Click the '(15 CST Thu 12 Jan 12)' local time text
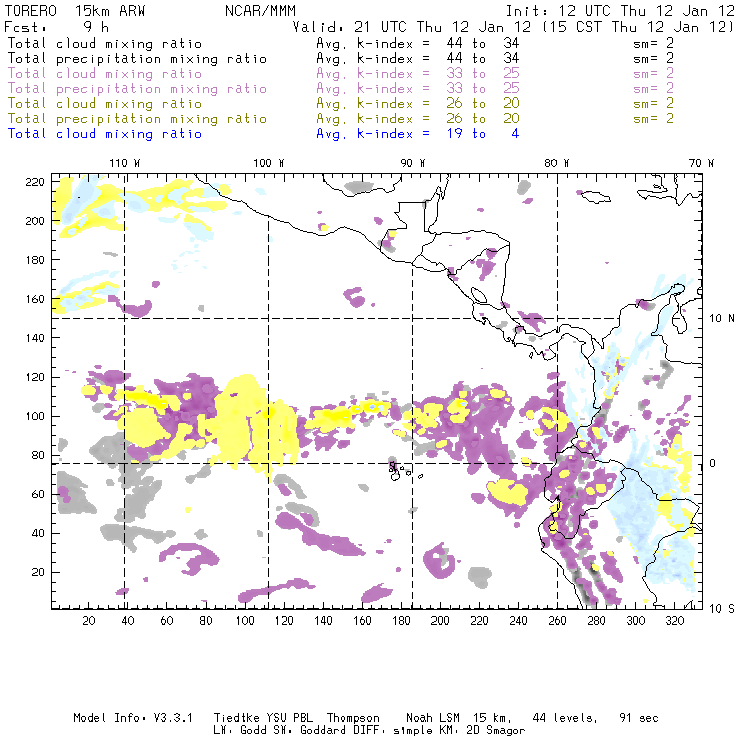This screenshot has height=740, width=740. tap(638, 27)
